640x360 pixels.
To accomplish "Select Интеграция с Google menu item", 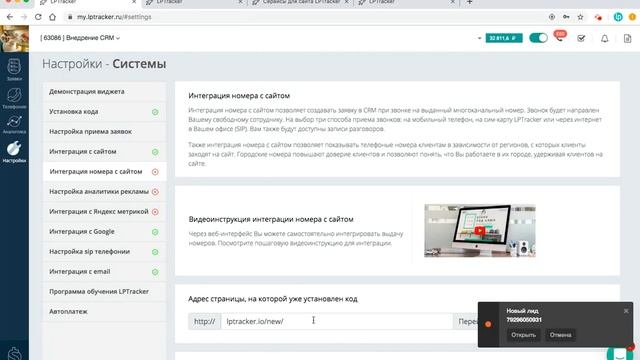I will [x=104, y=231].
